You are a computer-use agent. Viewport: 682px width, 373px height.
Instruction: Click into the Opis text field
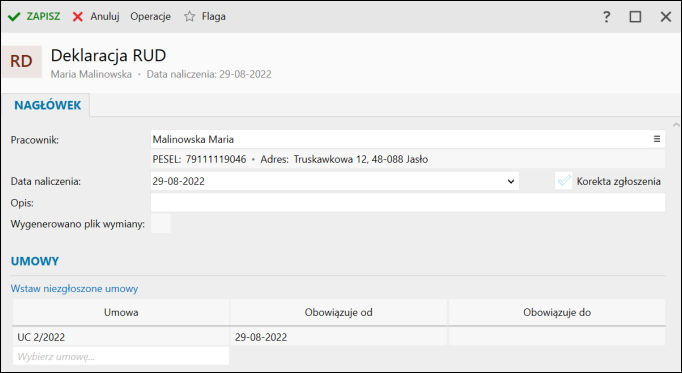pyautogui.click(x=408, y=203)
